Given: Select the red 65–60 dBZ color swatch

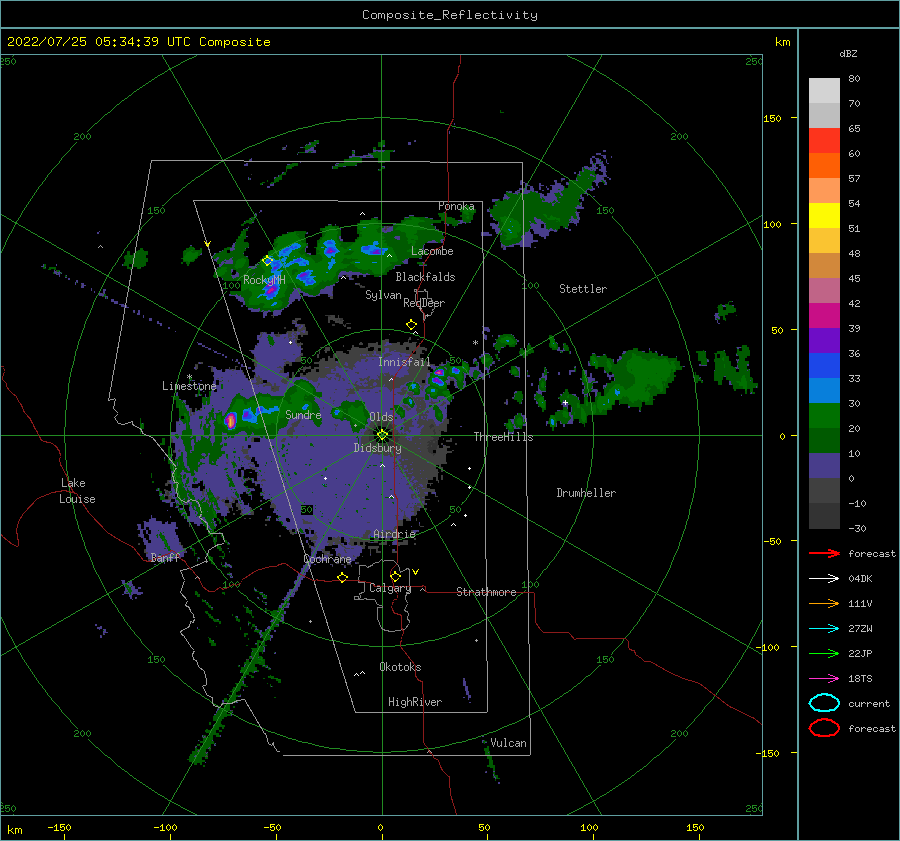Looking at the screenshot, I should click(824, 141).
